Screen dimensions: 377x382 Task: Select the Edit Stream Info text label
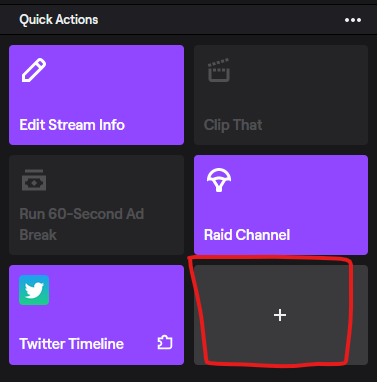[72, 125]
